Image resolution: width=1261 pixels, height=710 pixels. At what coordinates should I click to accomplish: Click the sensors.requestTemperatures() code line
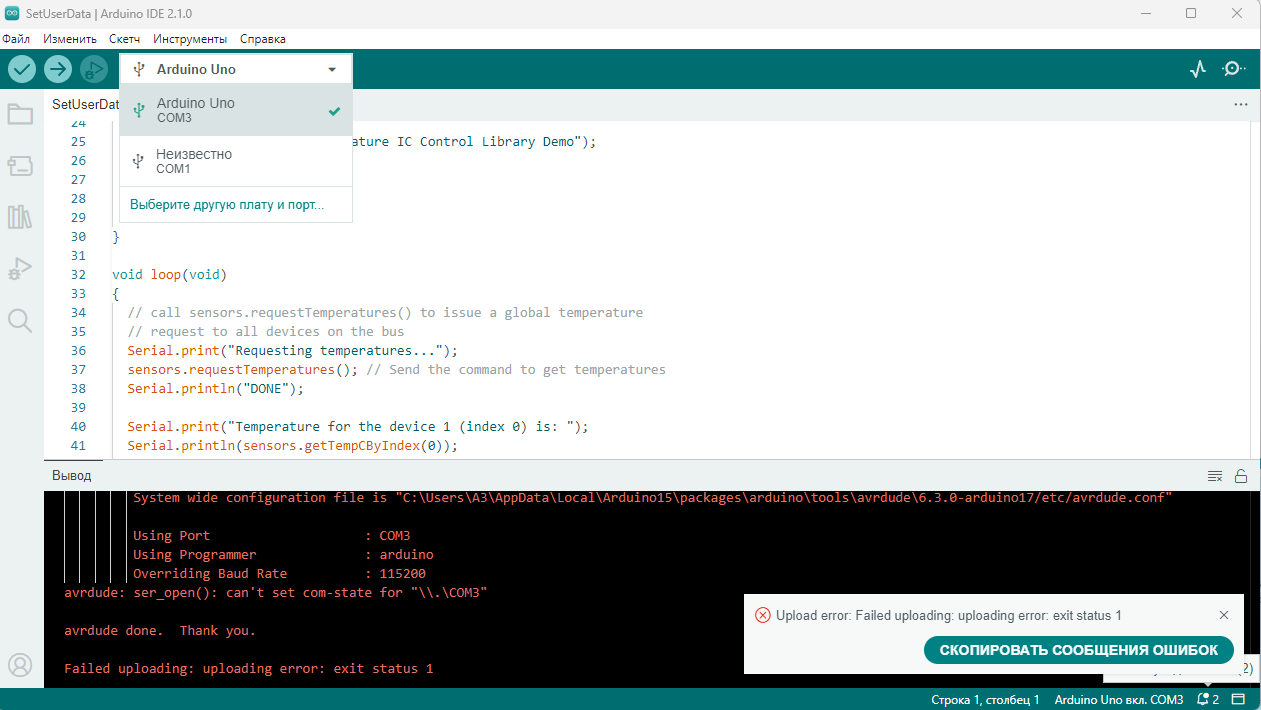click(x=396, y=369)
